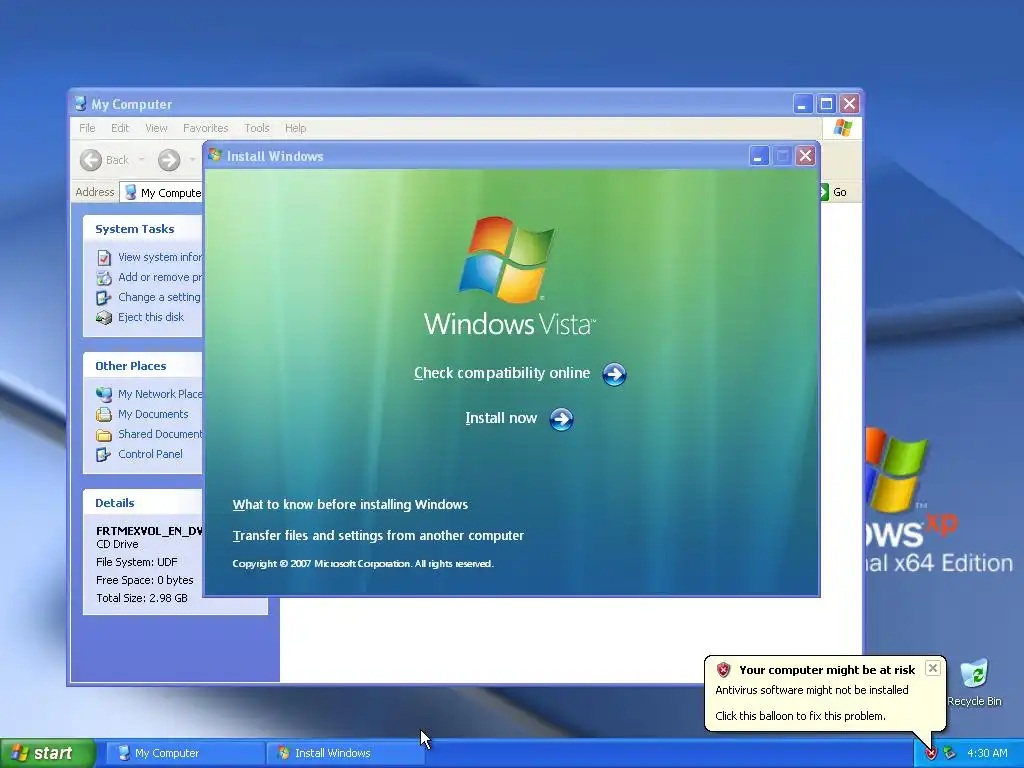Click the View system information icon
The width and height of the screenshot is (1024, 768).
click(104, 258)
